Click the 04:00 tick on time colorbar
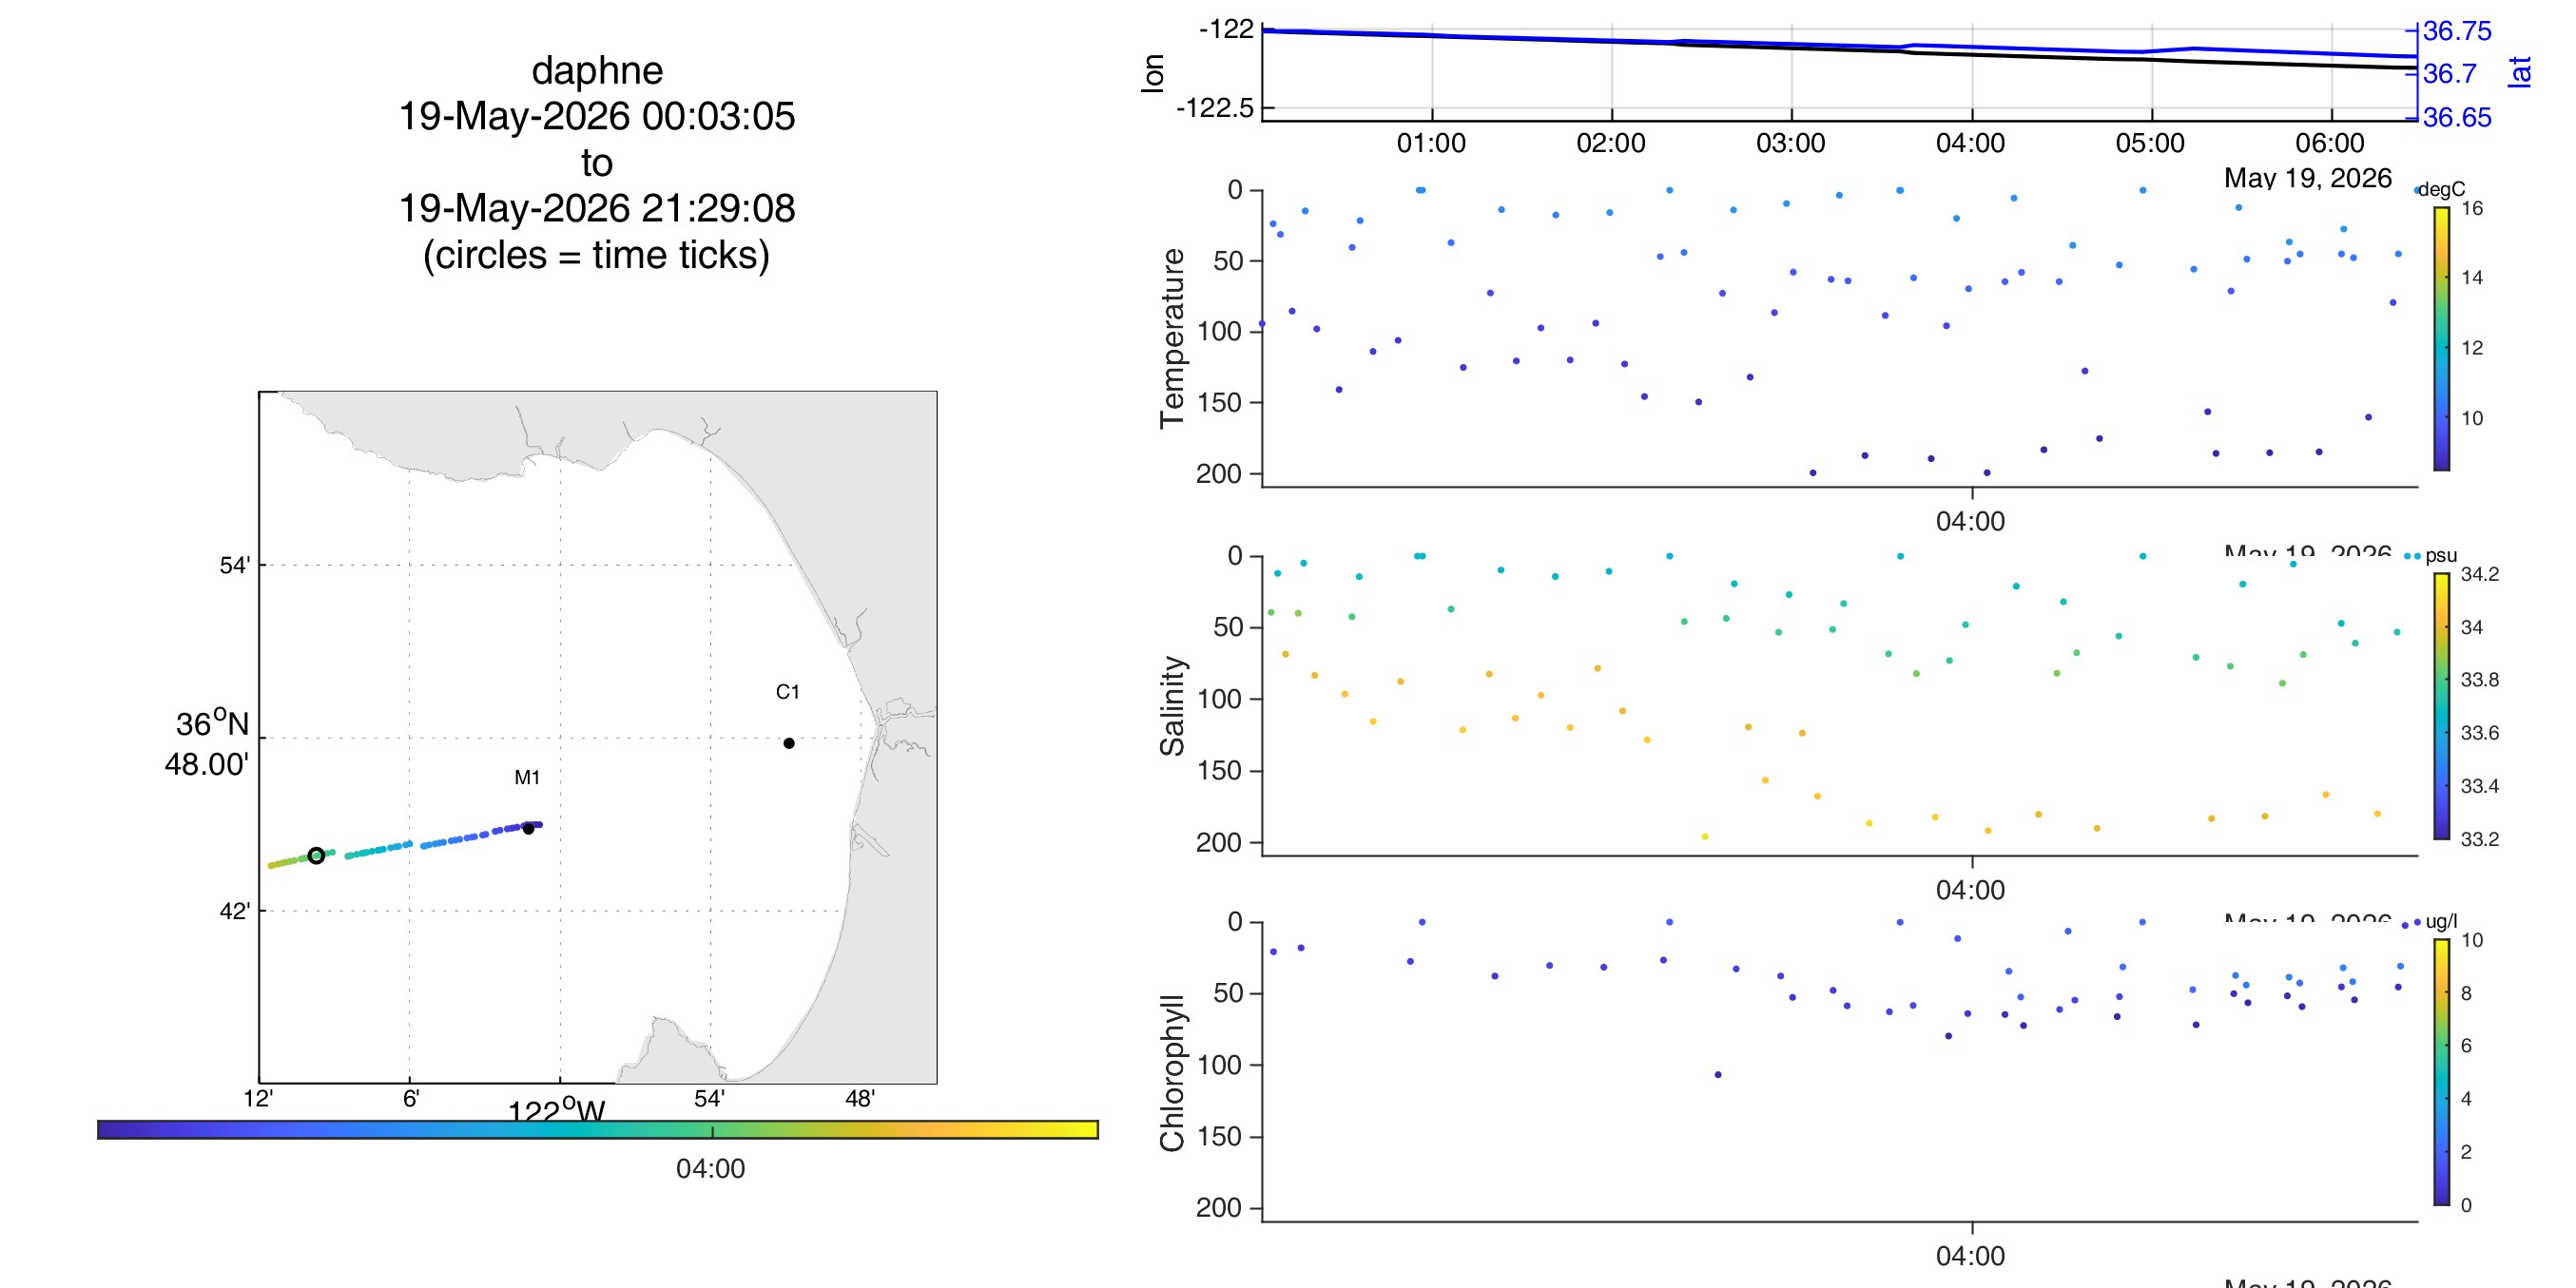Screen dimensions: 2576x1288 (x=711, y=1168)
